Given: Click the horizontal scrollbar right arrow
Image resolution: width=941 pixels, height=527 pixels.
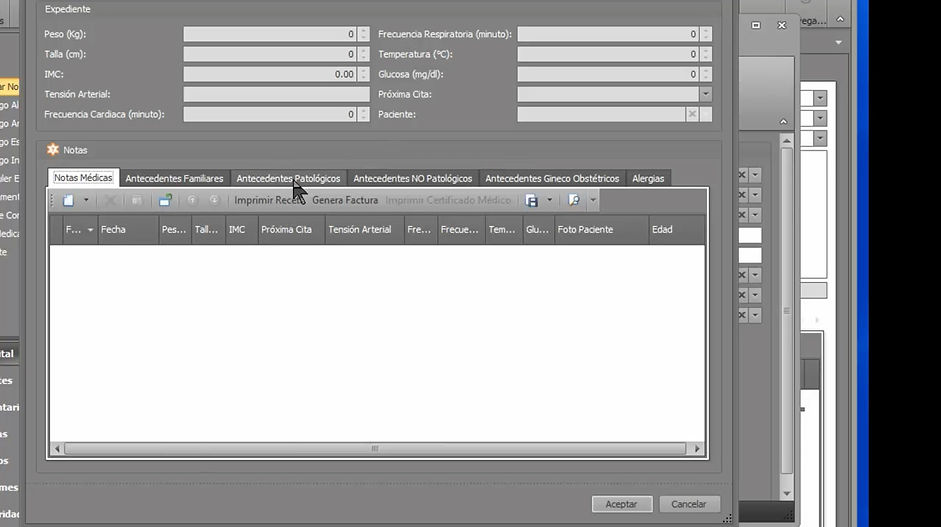Looking at the screenshot, I should tap(697, 448).
